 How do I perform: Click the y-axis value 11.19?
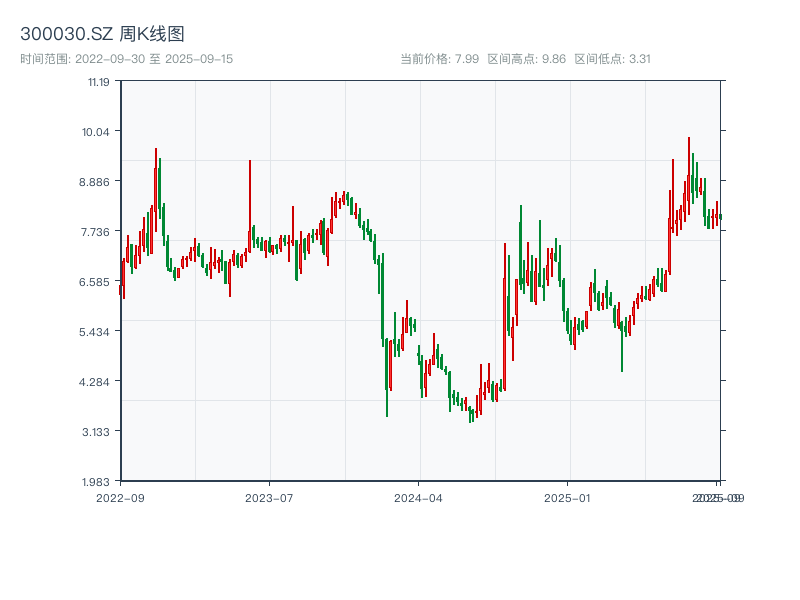coord(98,82)
